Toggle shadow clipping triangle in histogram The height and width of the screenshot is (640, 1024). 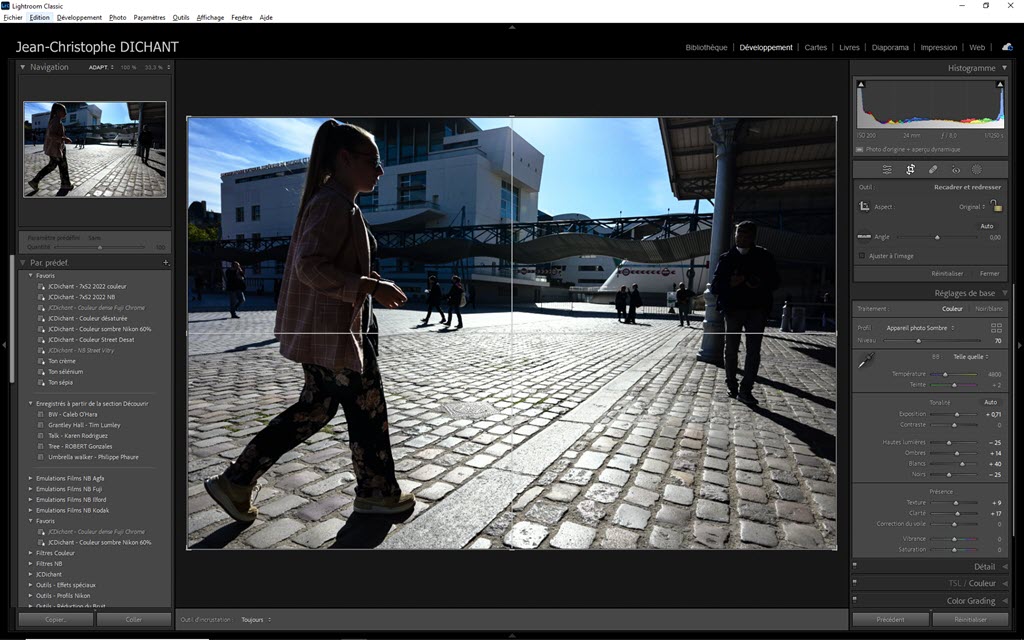tap(861, 85)
